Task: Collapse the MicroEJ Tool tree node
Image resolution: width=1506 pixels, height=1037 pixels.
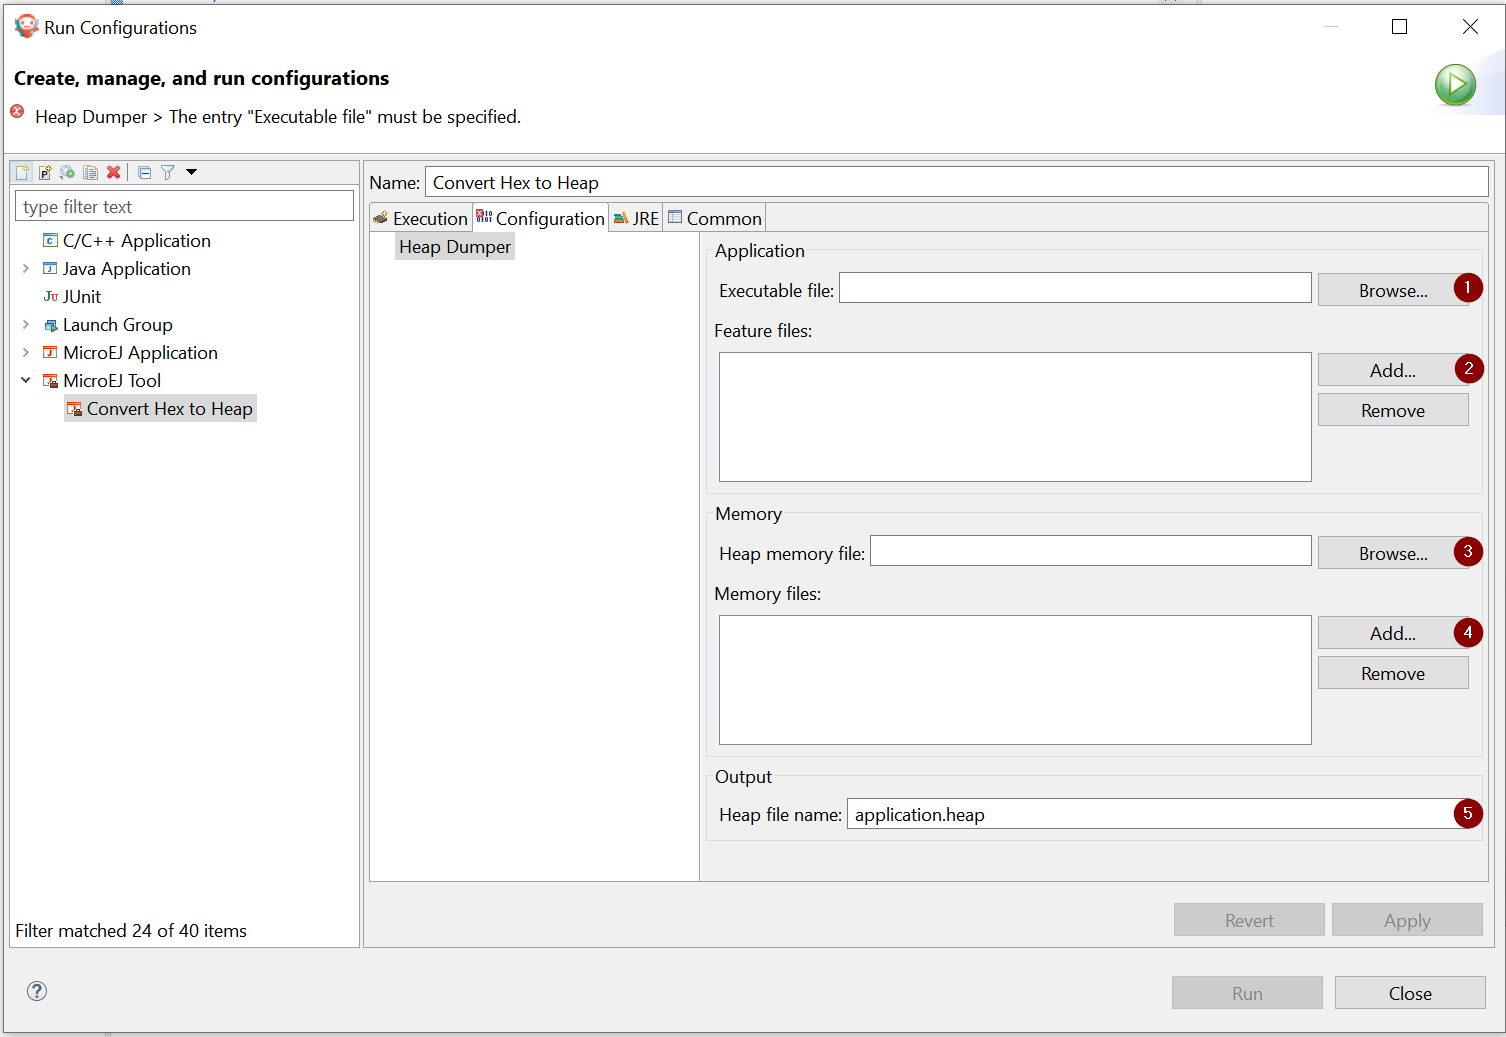Action: click(26, 381)
